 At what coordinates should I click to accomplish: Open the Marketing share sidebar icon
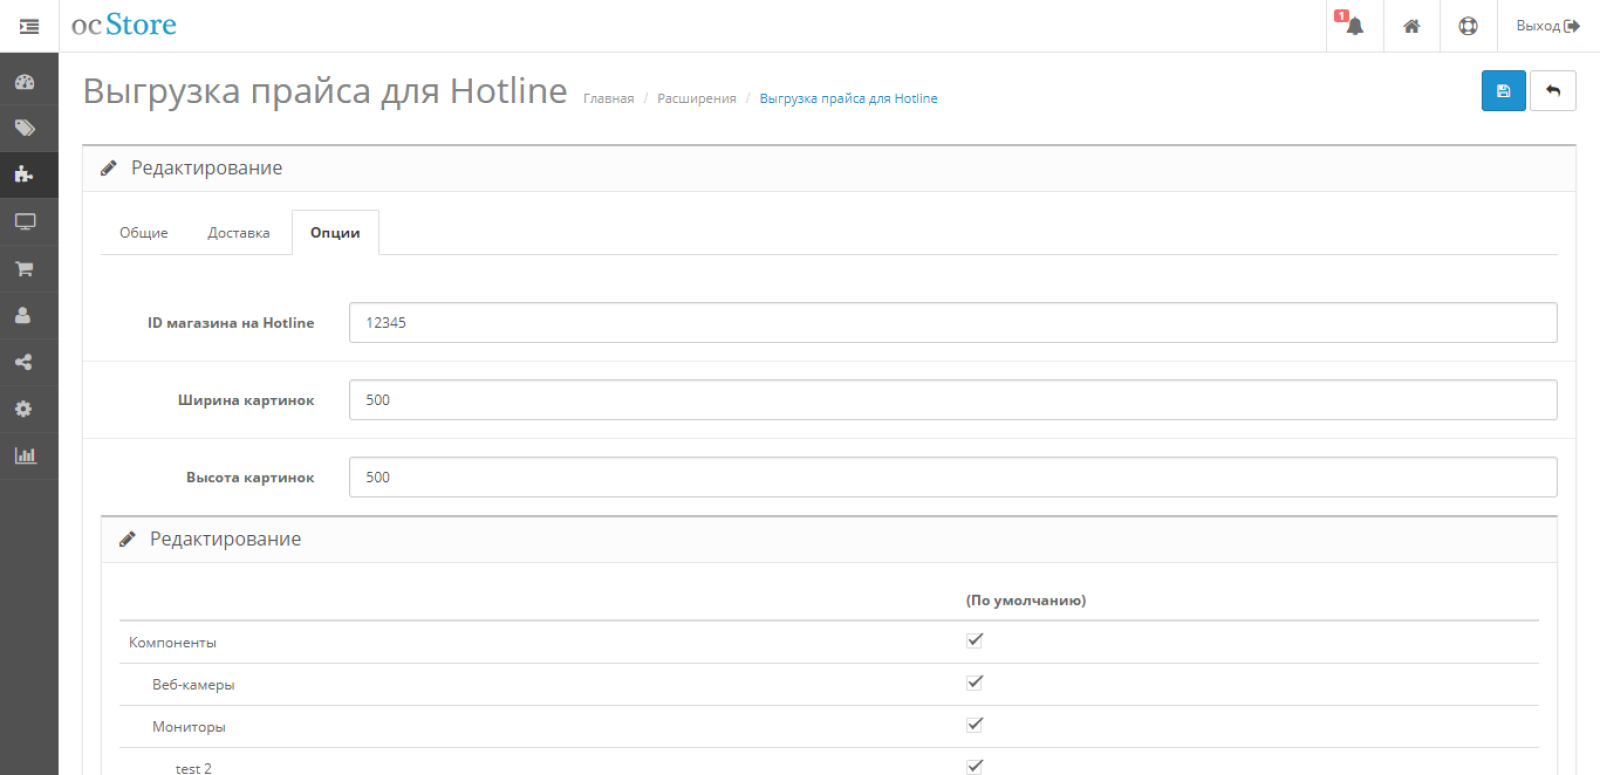tap(25, 362)
